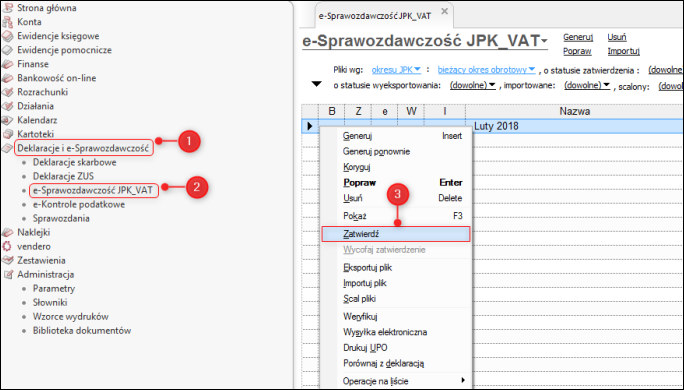Choose Scal pliki in context menu
Viewport: 684px width, 390px height.
click(396, 299)
